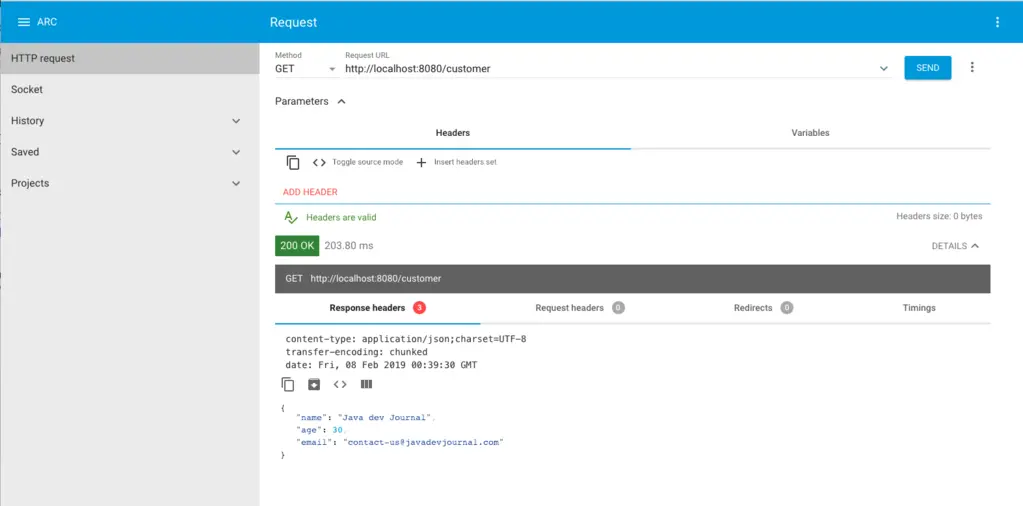Expand the Request URL history dropdown
1023x506 pixels.
pyautogui.click(x=883, y=68)
